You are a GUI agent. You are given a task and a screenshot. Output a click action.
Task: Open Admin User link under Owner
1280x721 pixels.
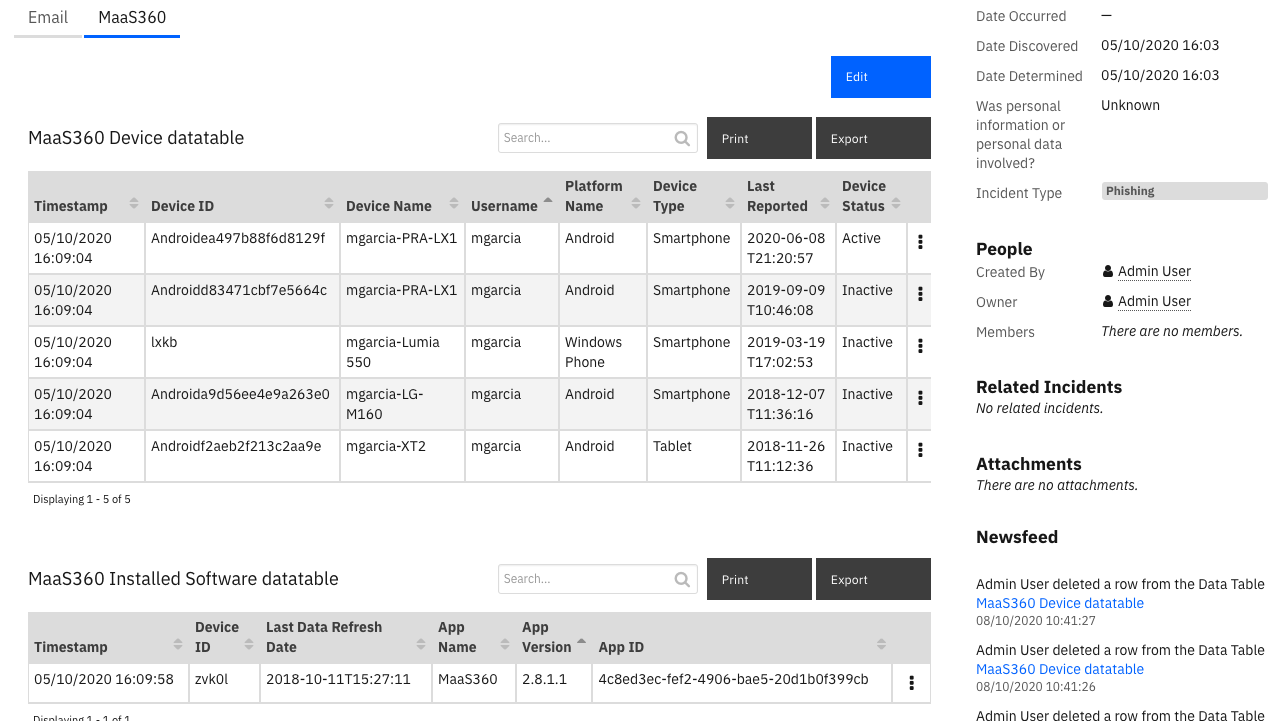coord(1154,301)
